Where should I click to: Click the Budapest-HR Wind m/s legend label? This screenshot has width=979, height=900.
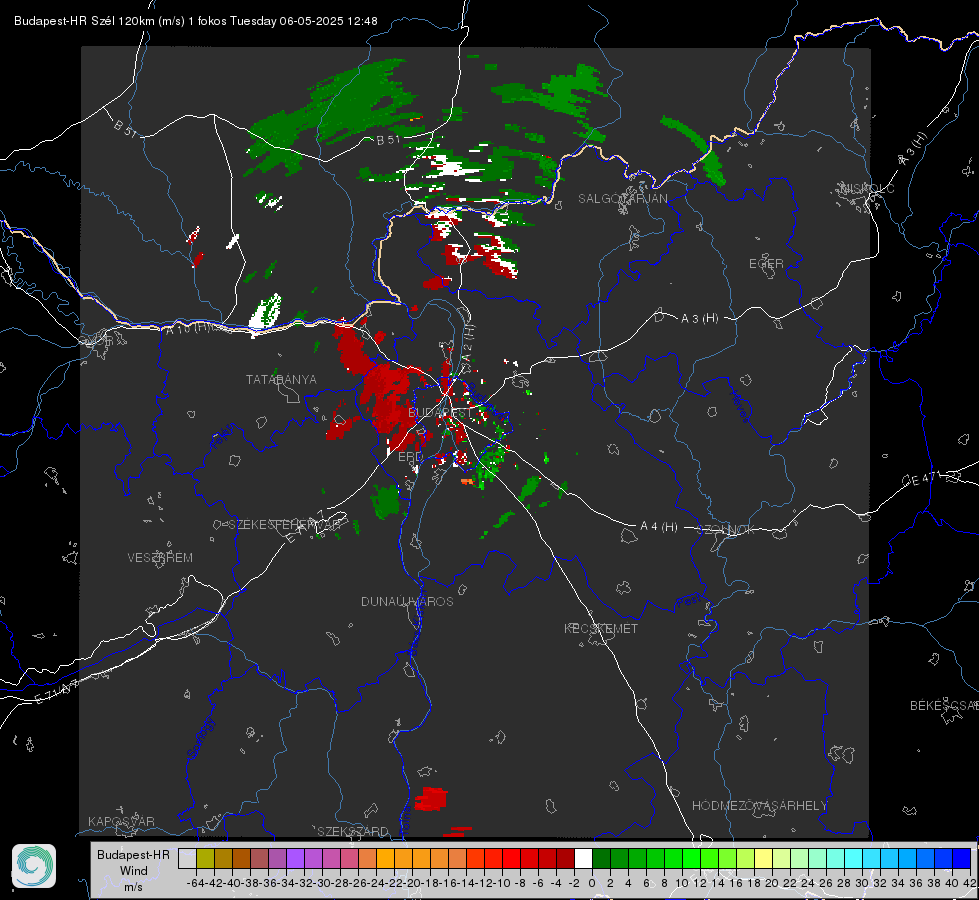click(x=134, y=871)
